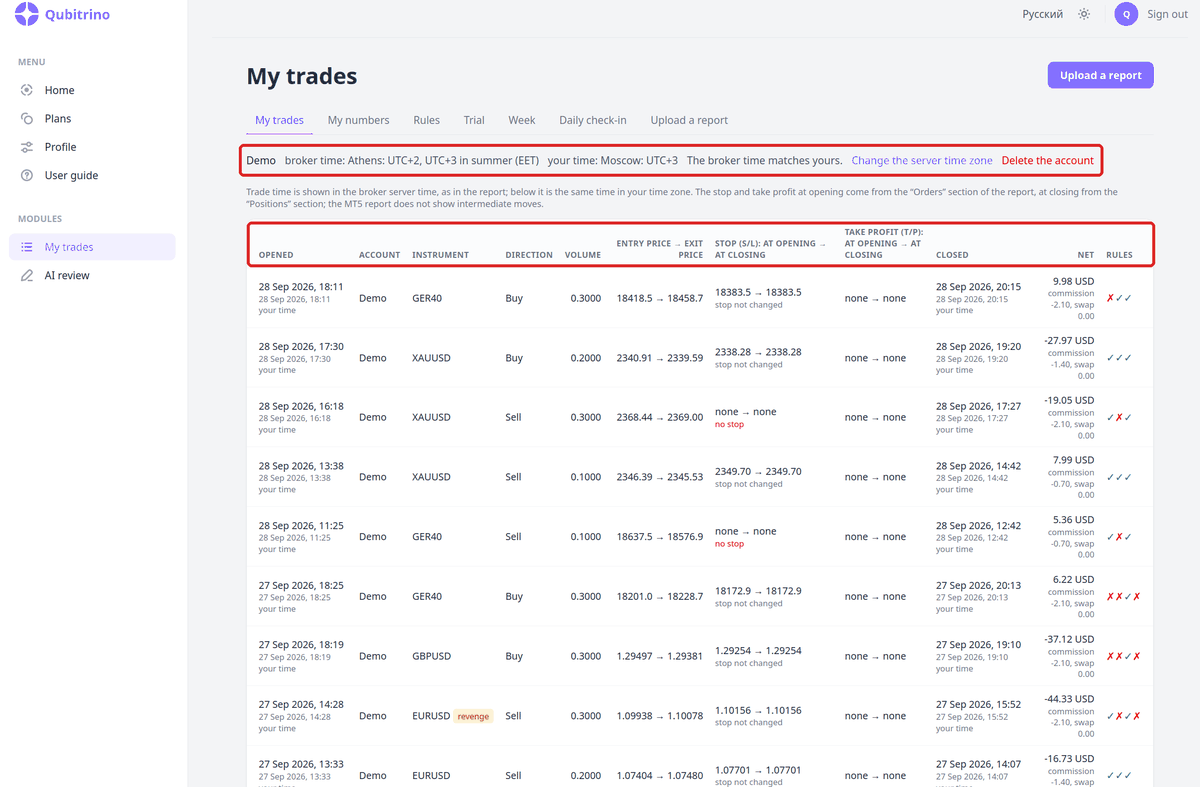The width and height of the screenshot is (1200, 787).
Task: Click rules marks for 28 Sep 11:25 trade
Action: 1119,537
